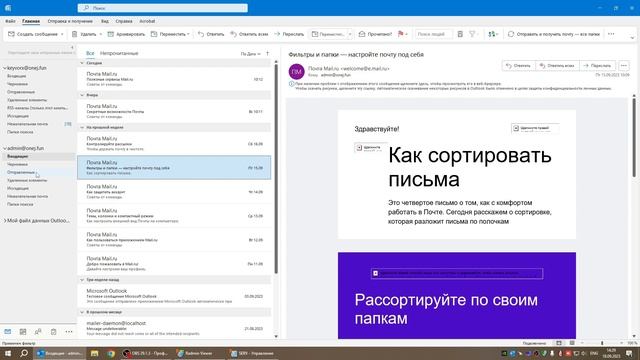The width and height of the screenshot is (640, 360).
Task: Click the filter email funnel icon
Action: pos(472,34)
